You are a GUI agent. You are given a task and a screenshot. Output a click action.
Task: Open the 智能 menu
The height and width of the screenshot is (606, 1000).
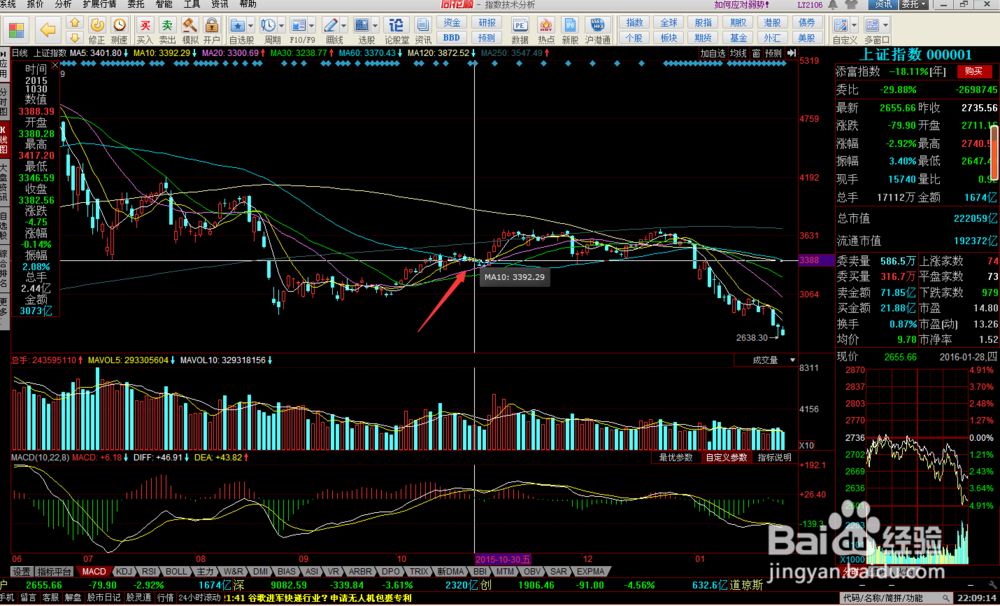164,4
